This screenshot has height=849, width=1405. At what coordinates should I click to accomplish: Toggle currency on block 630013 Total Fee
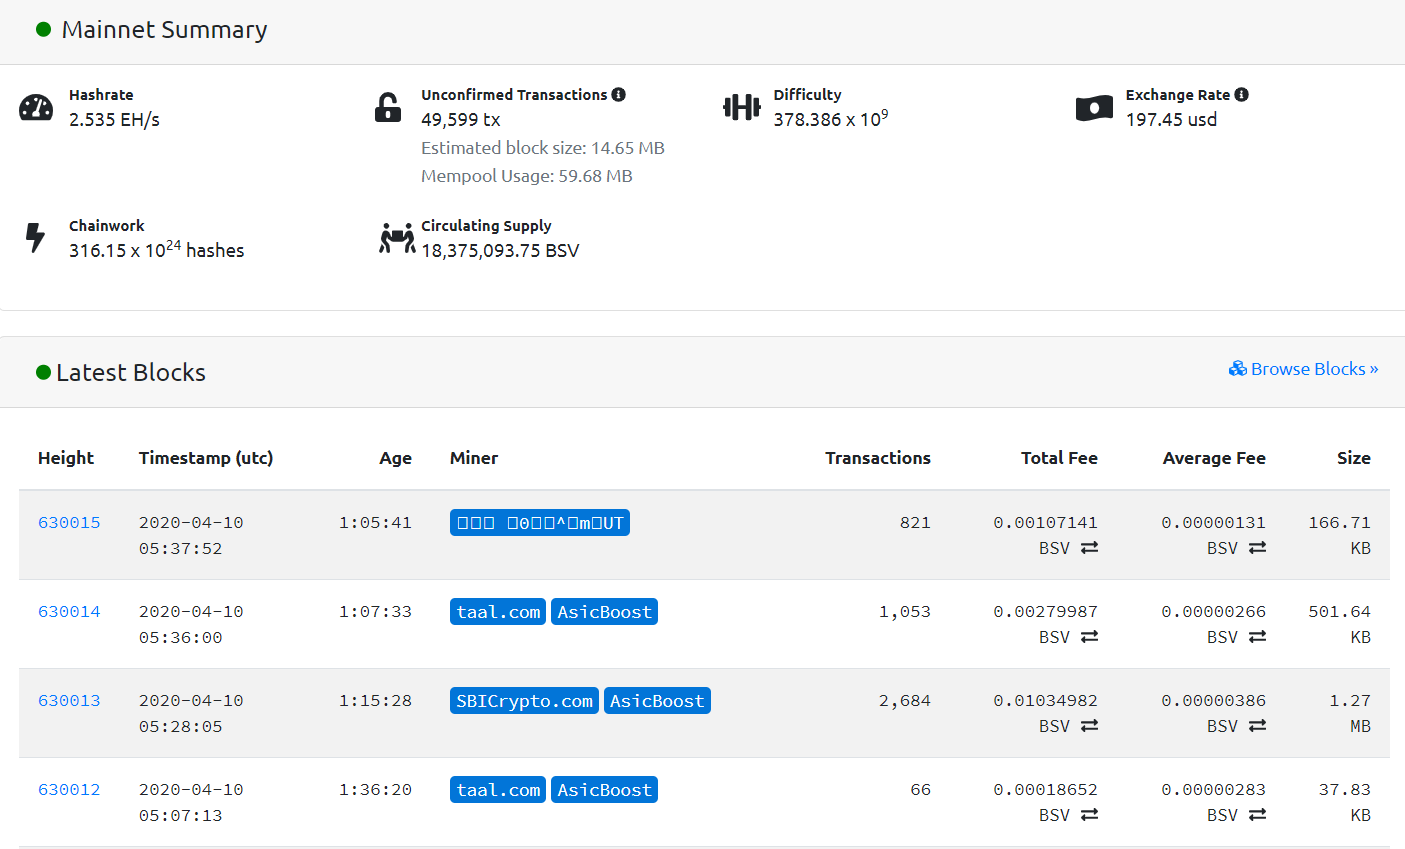tap(1090, 726)
